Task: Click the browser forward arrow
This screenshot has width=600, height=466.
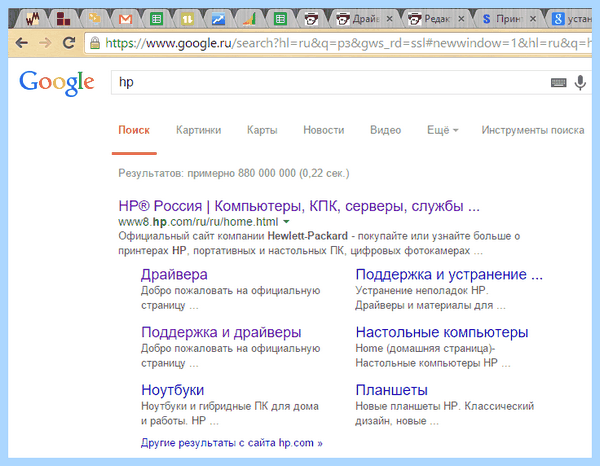Action: (45, 43)
